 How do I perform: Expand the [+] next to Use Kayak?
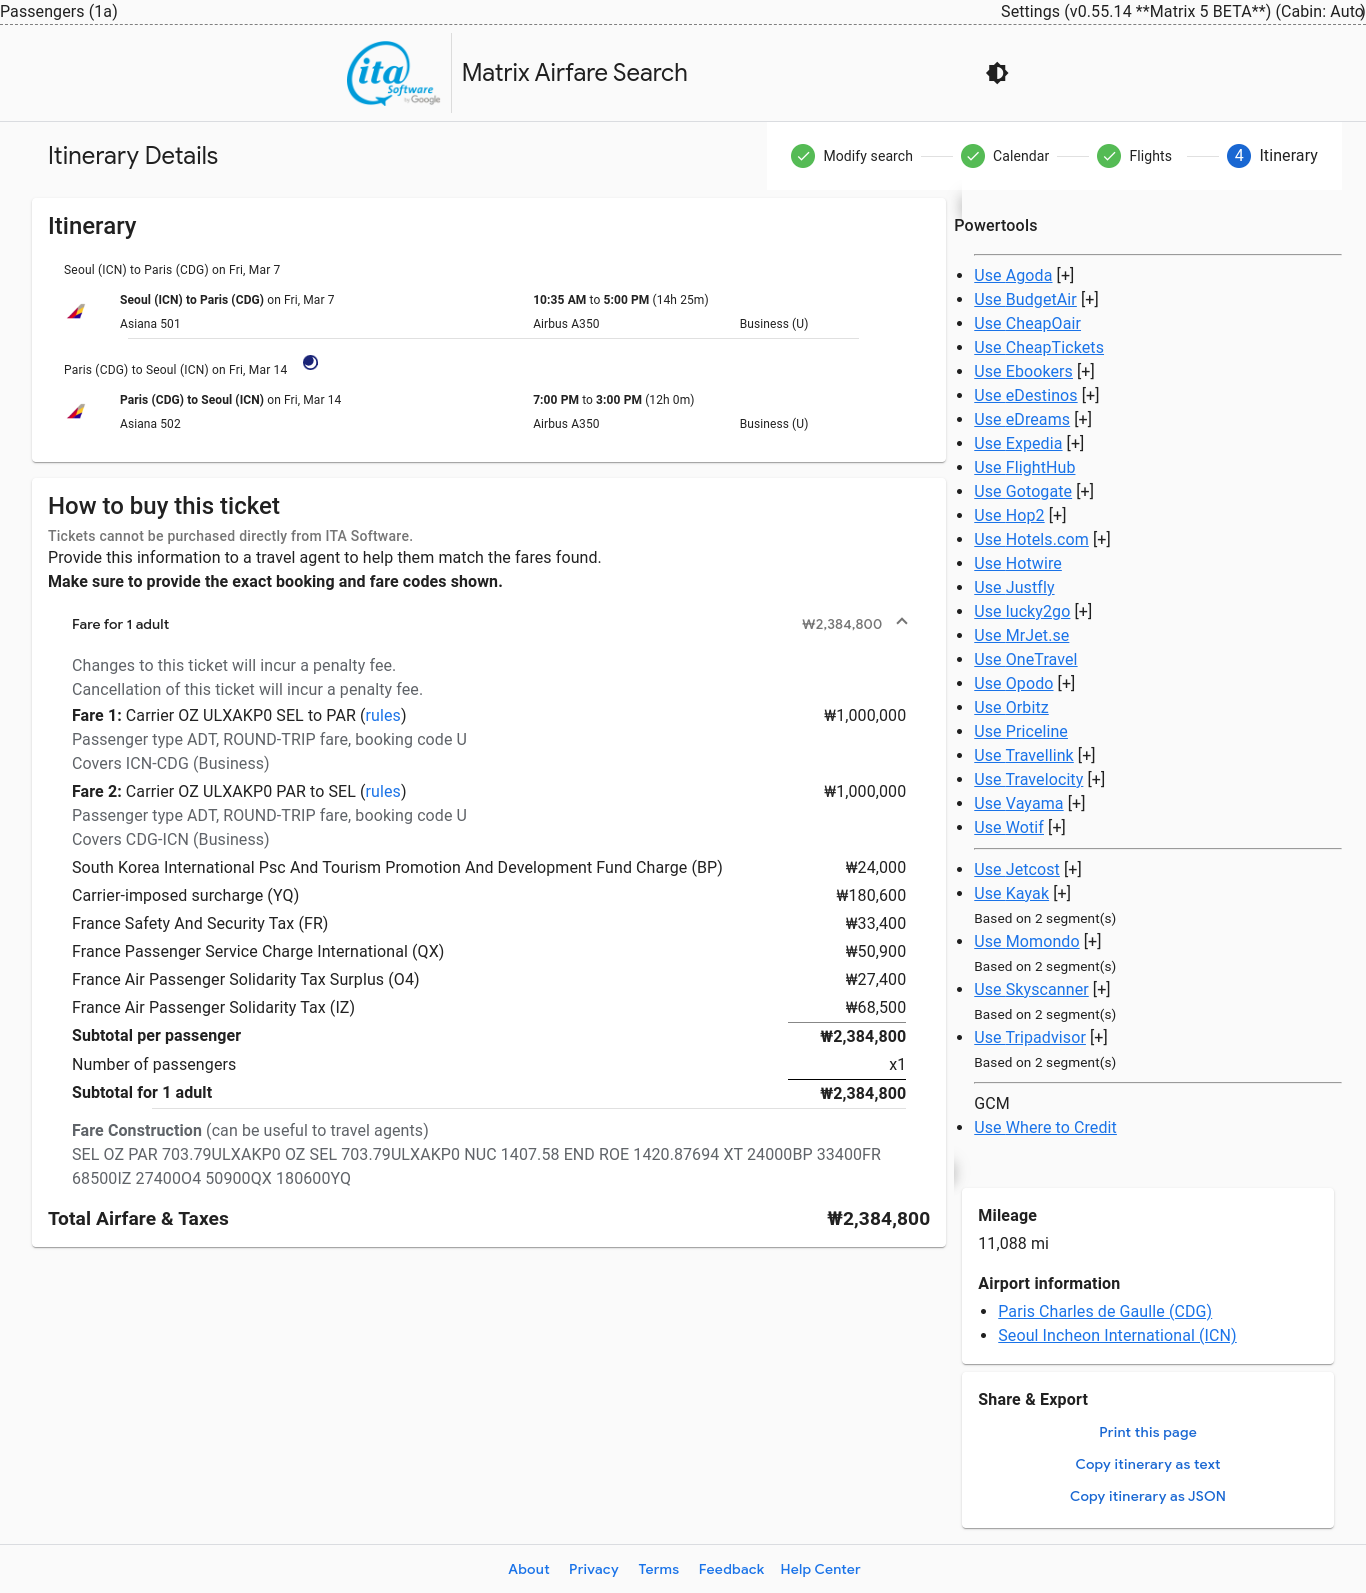pyautogui.click(x=1062, y=894)
